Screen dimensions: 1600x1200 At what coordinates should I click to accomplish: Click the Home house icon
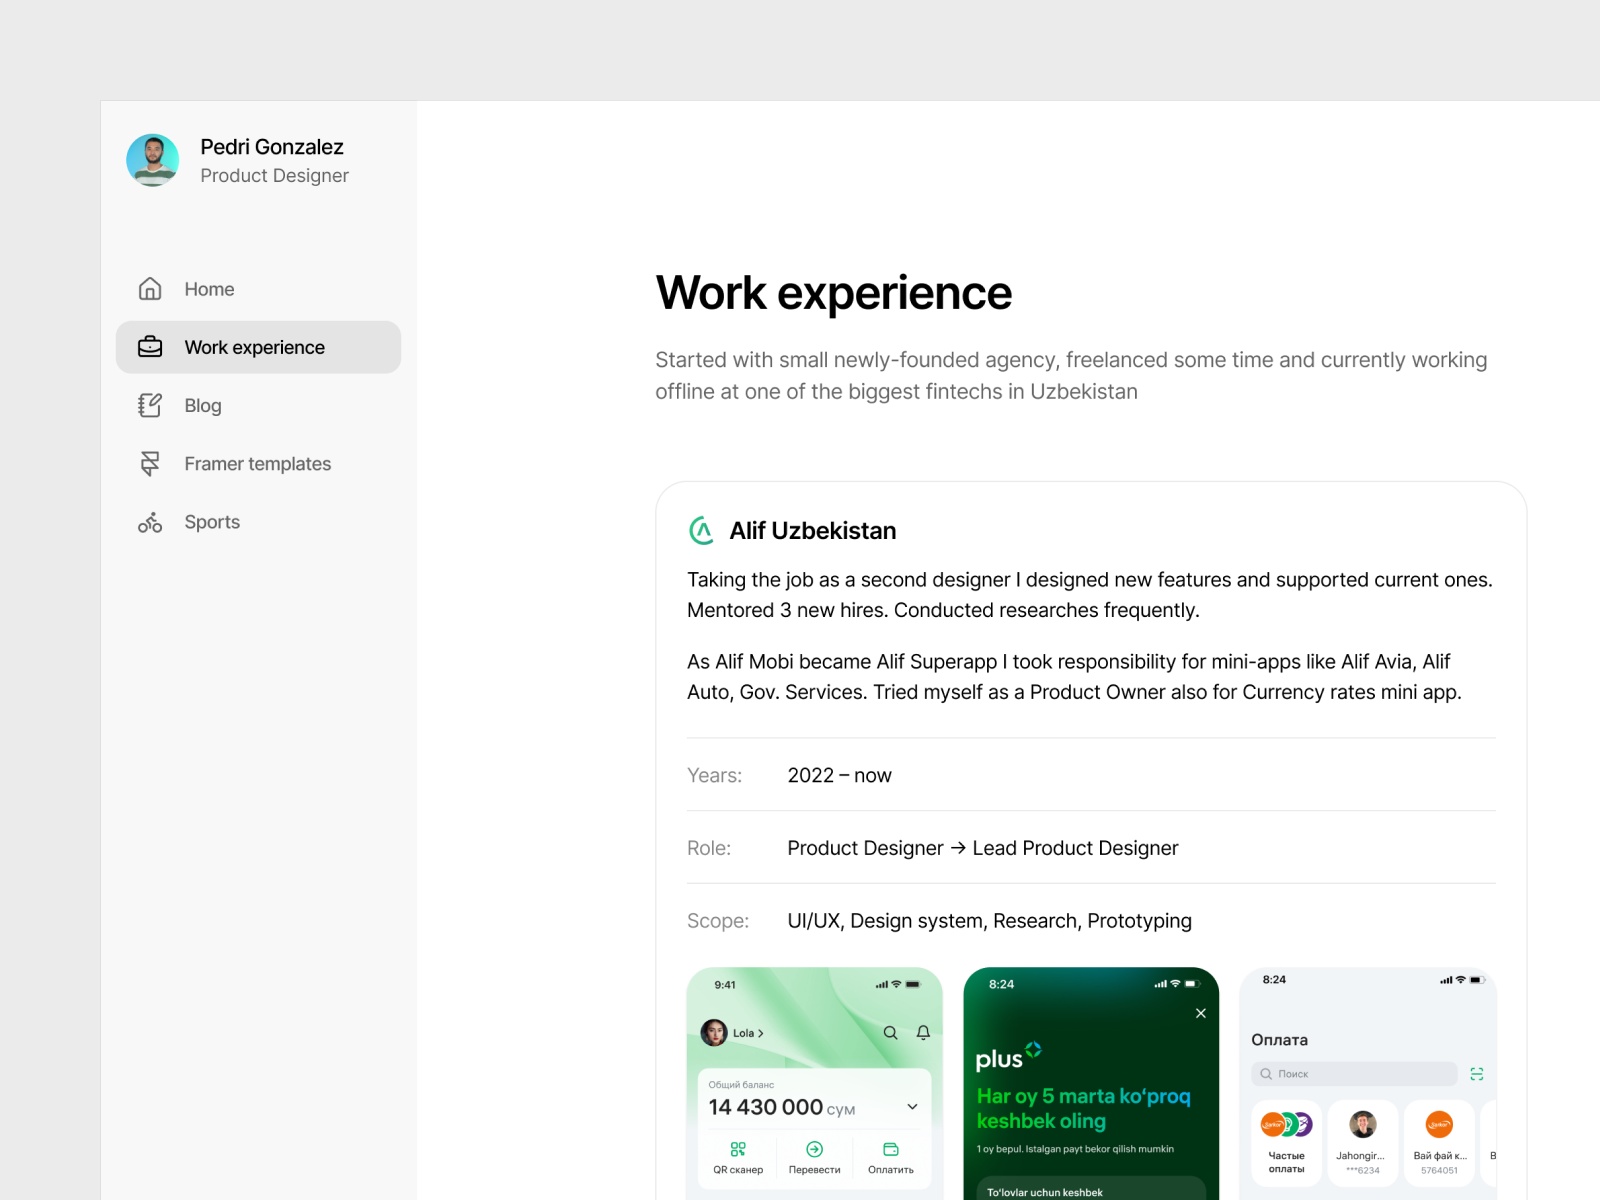tap(150, 289)
